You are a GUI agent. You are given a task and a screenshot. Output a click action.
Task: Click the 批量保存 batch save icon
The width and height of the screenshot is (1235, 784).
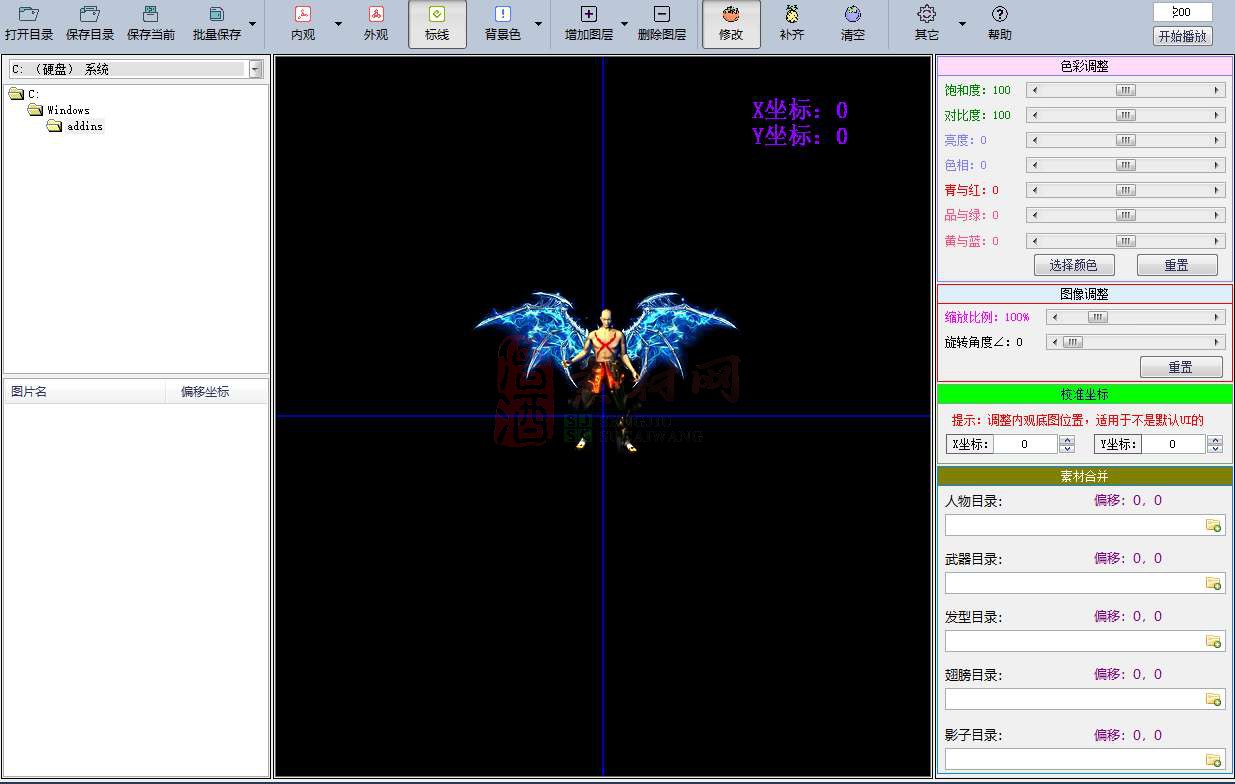(x=217, y=15)
